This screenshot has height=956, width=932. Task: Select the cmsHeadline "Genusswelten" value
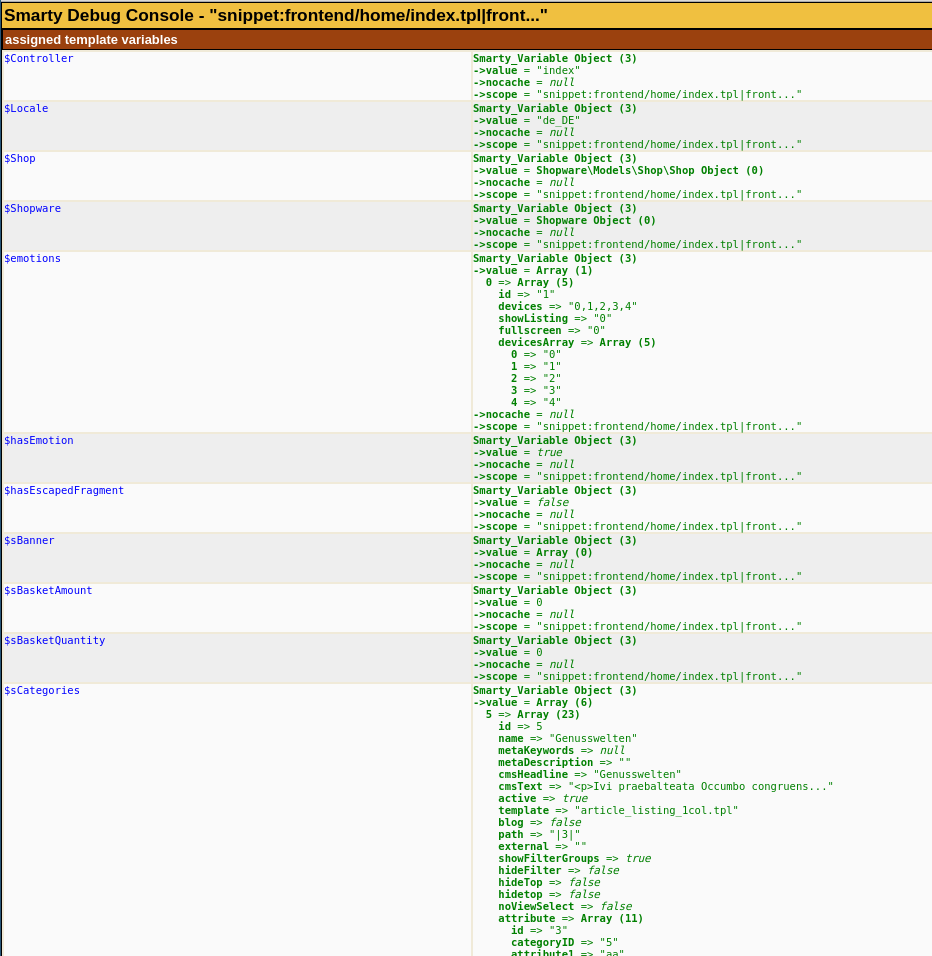coord(637,774)
